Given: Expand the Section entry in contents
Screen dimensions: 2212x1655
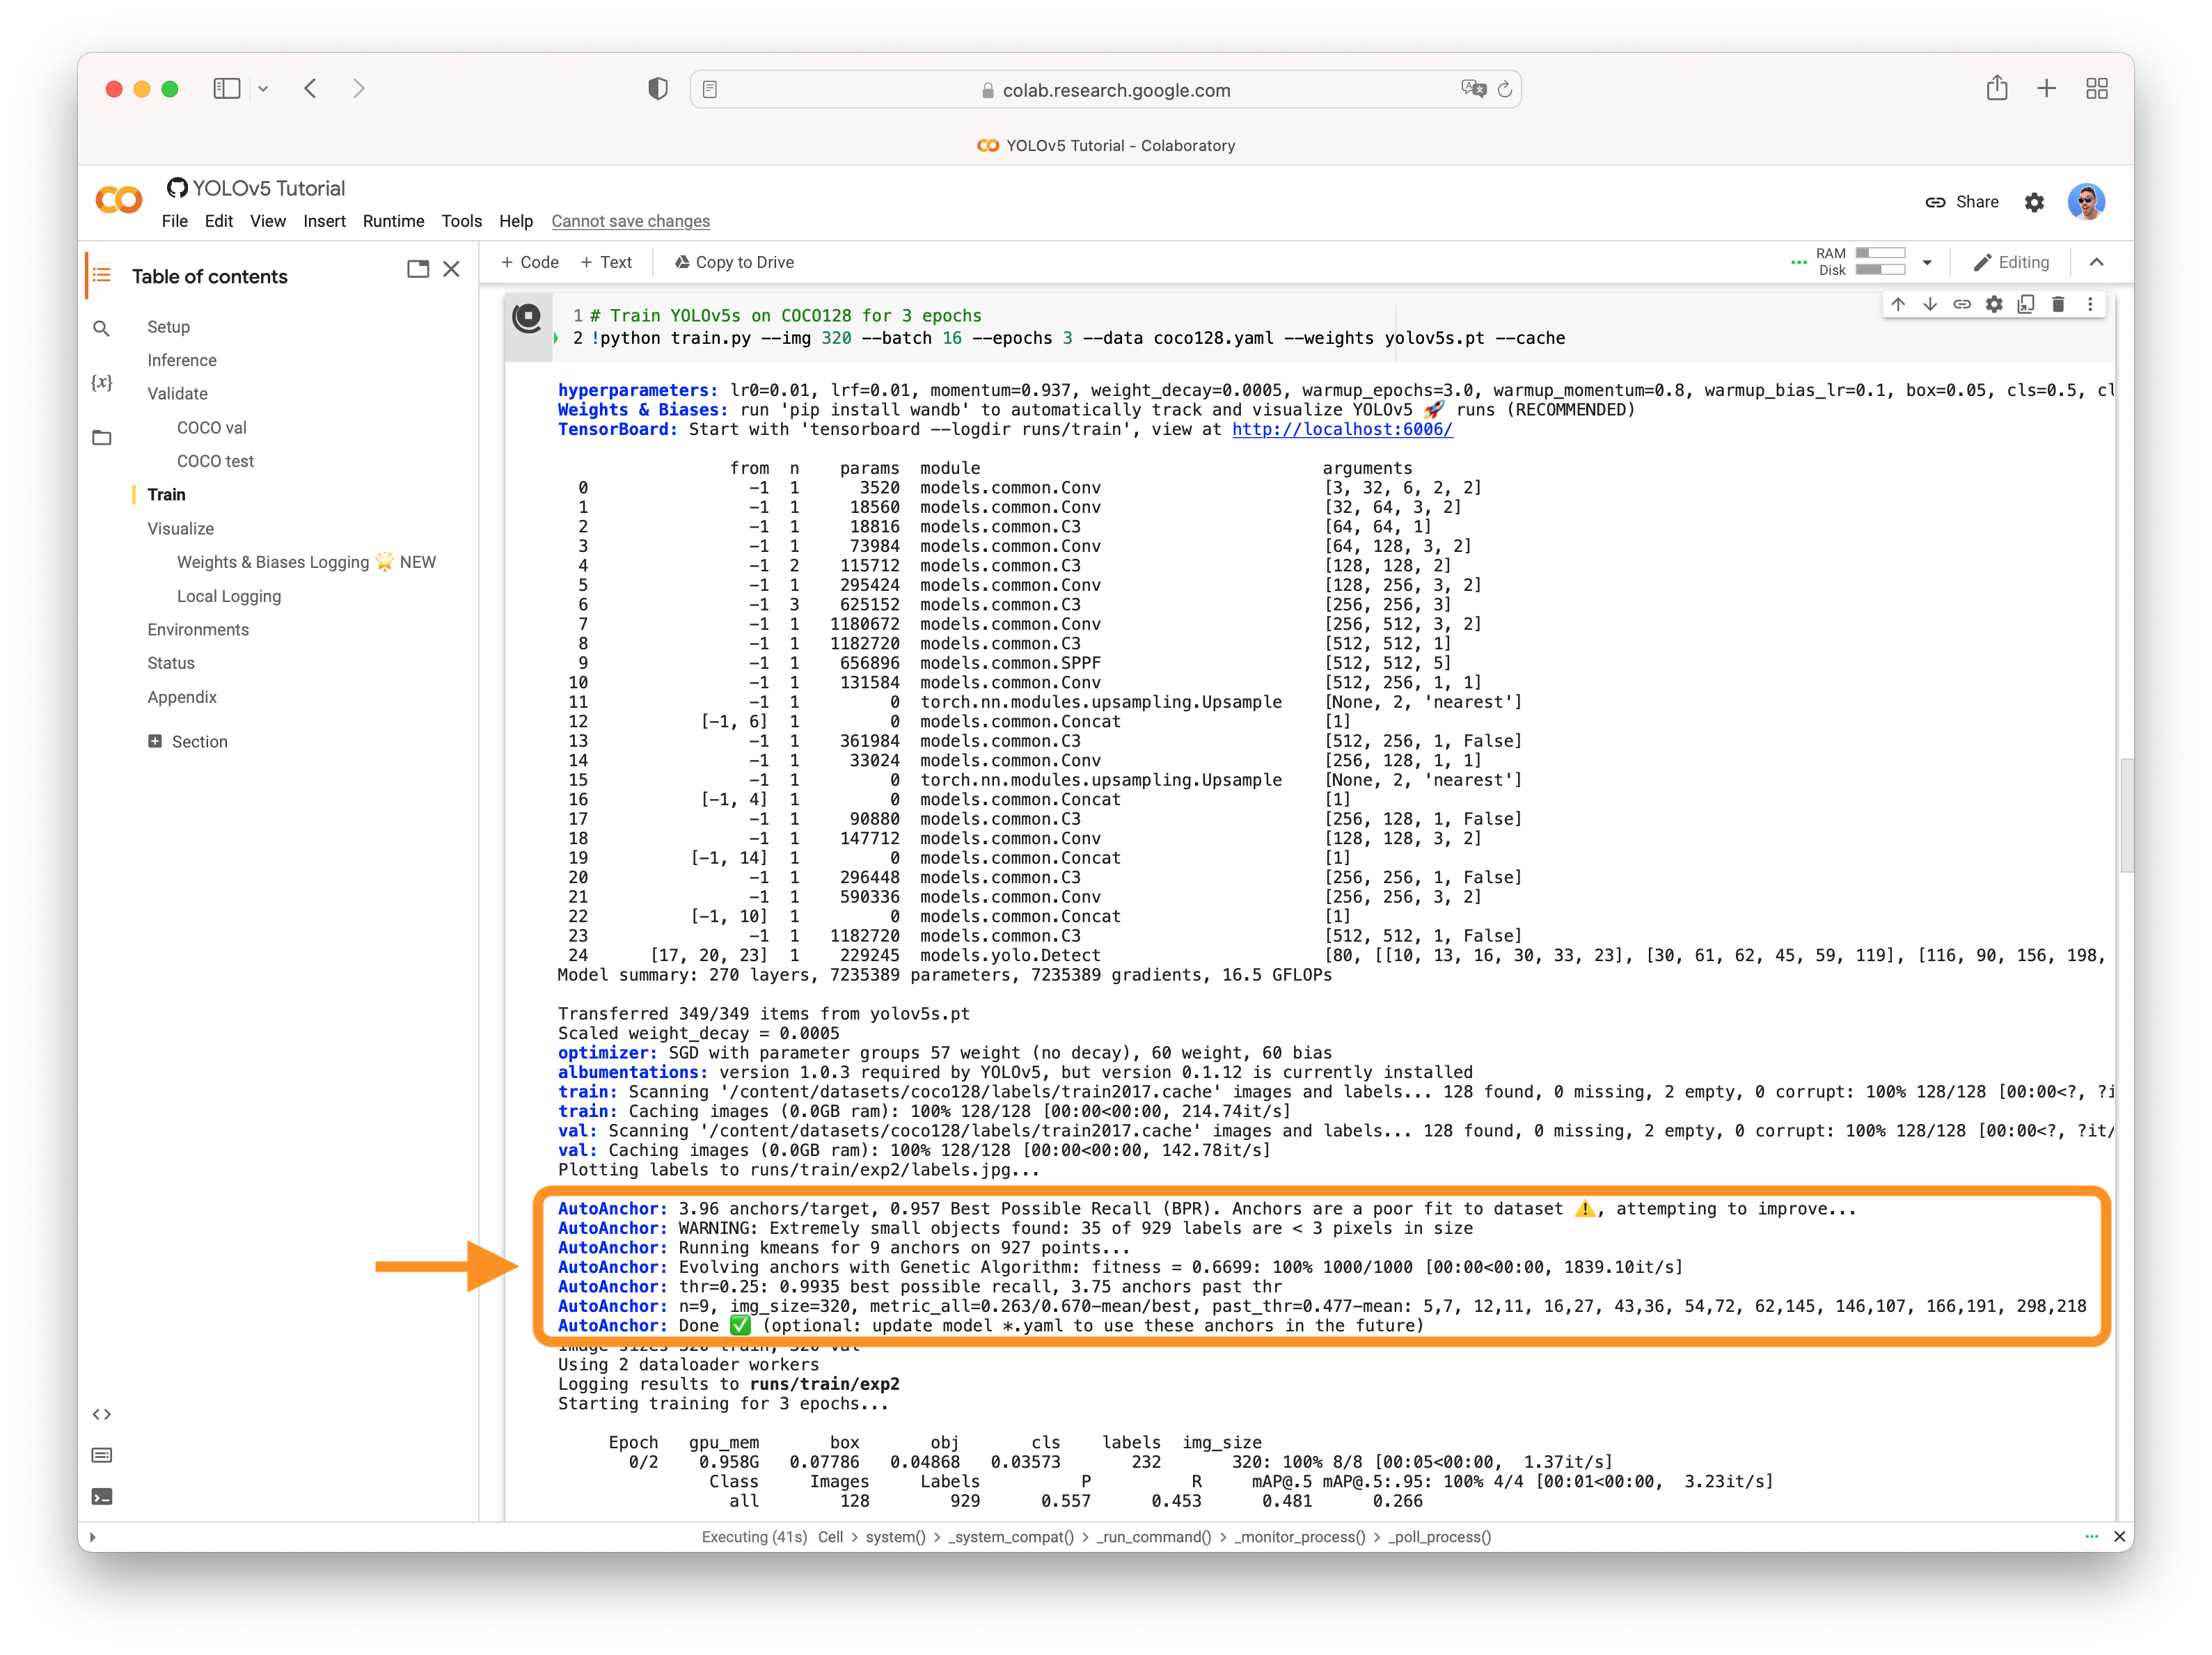Looking at the screenshot, I should click(155, 741).
